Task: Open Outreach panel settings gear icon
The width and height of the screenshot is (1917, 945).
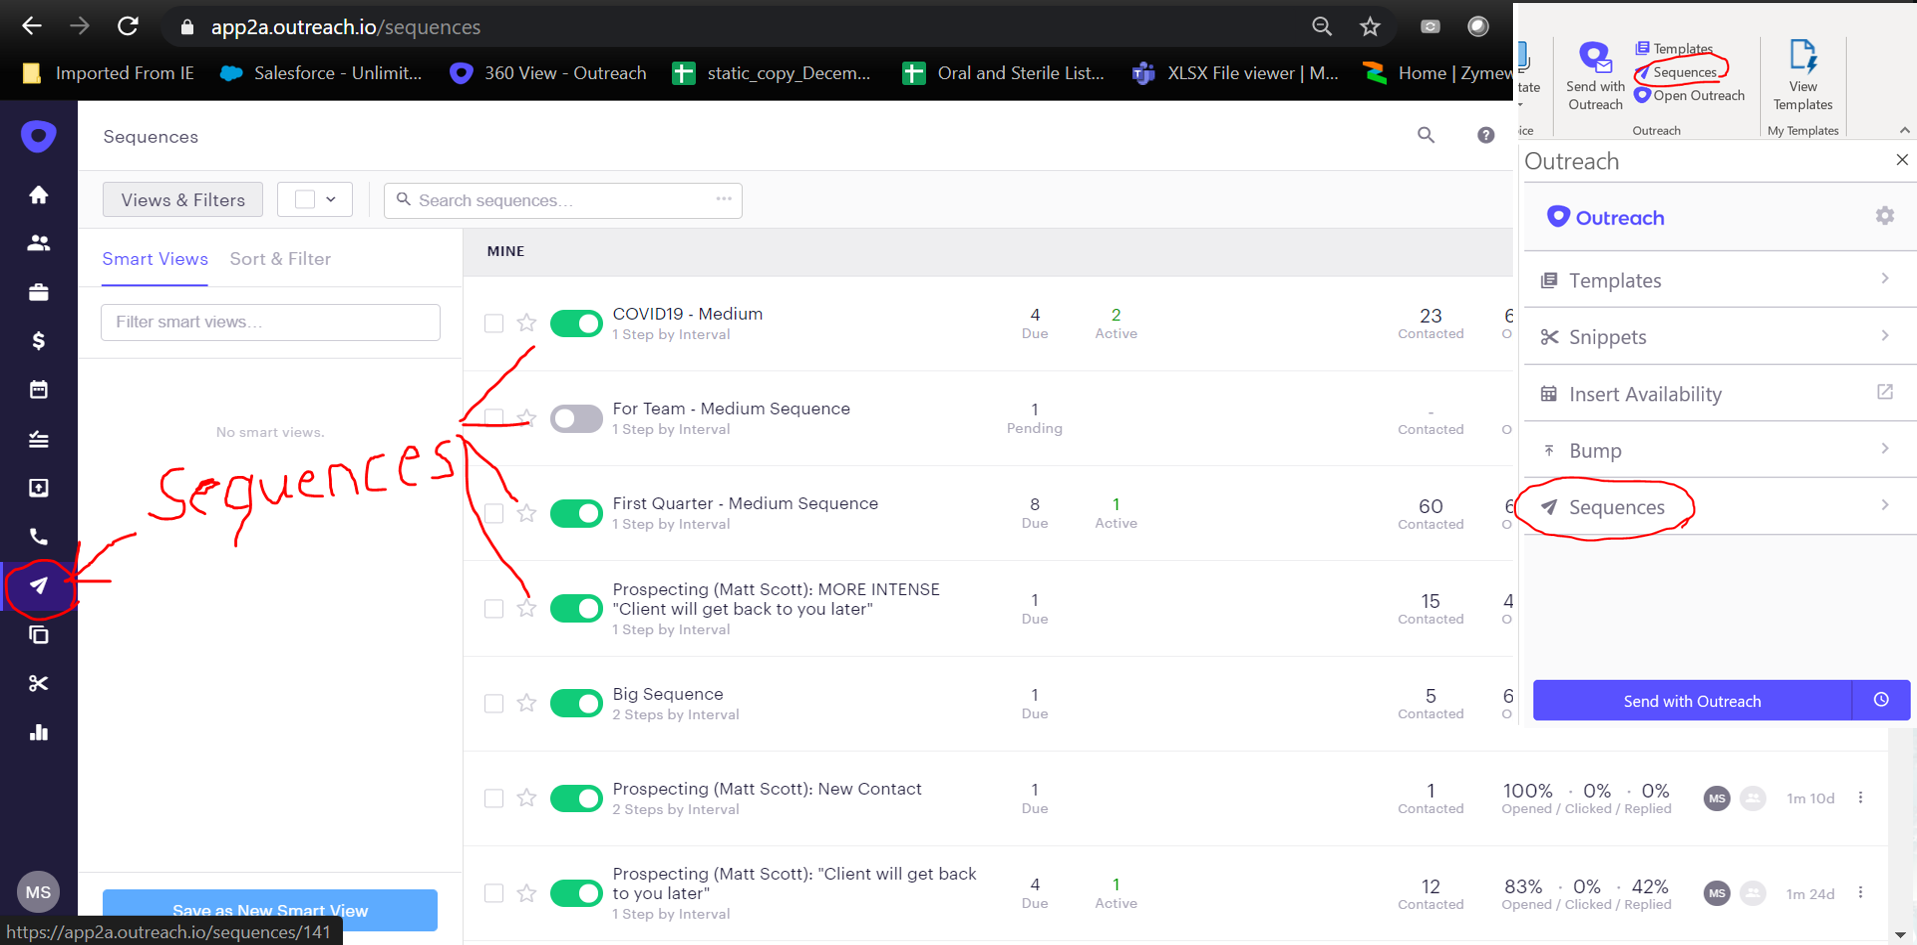Action: [x=1885, y=216]
